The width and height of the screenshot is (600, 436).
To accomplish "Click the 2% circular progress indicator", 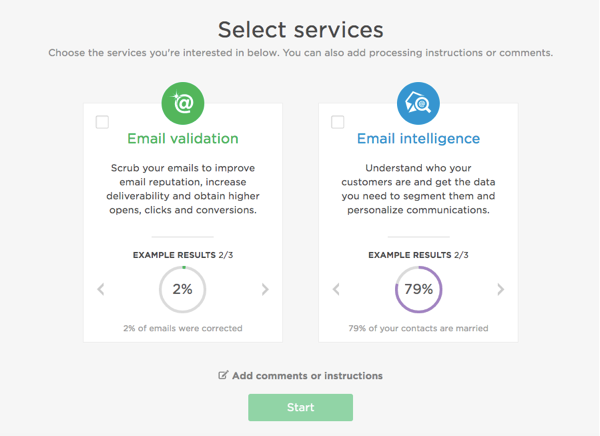I will click(x=183, y=290).
